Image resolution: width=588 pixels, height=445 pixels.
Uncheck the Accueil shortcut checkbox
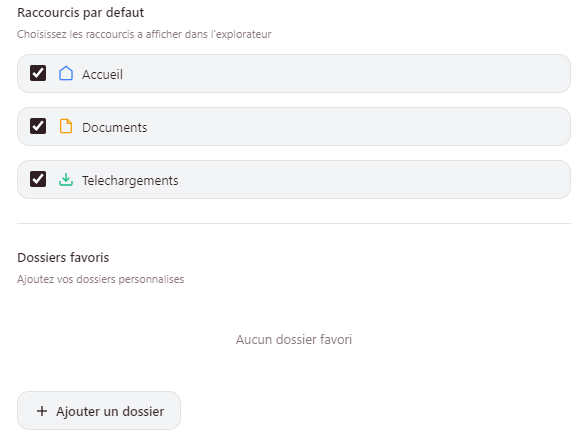[x=38, y=73]
